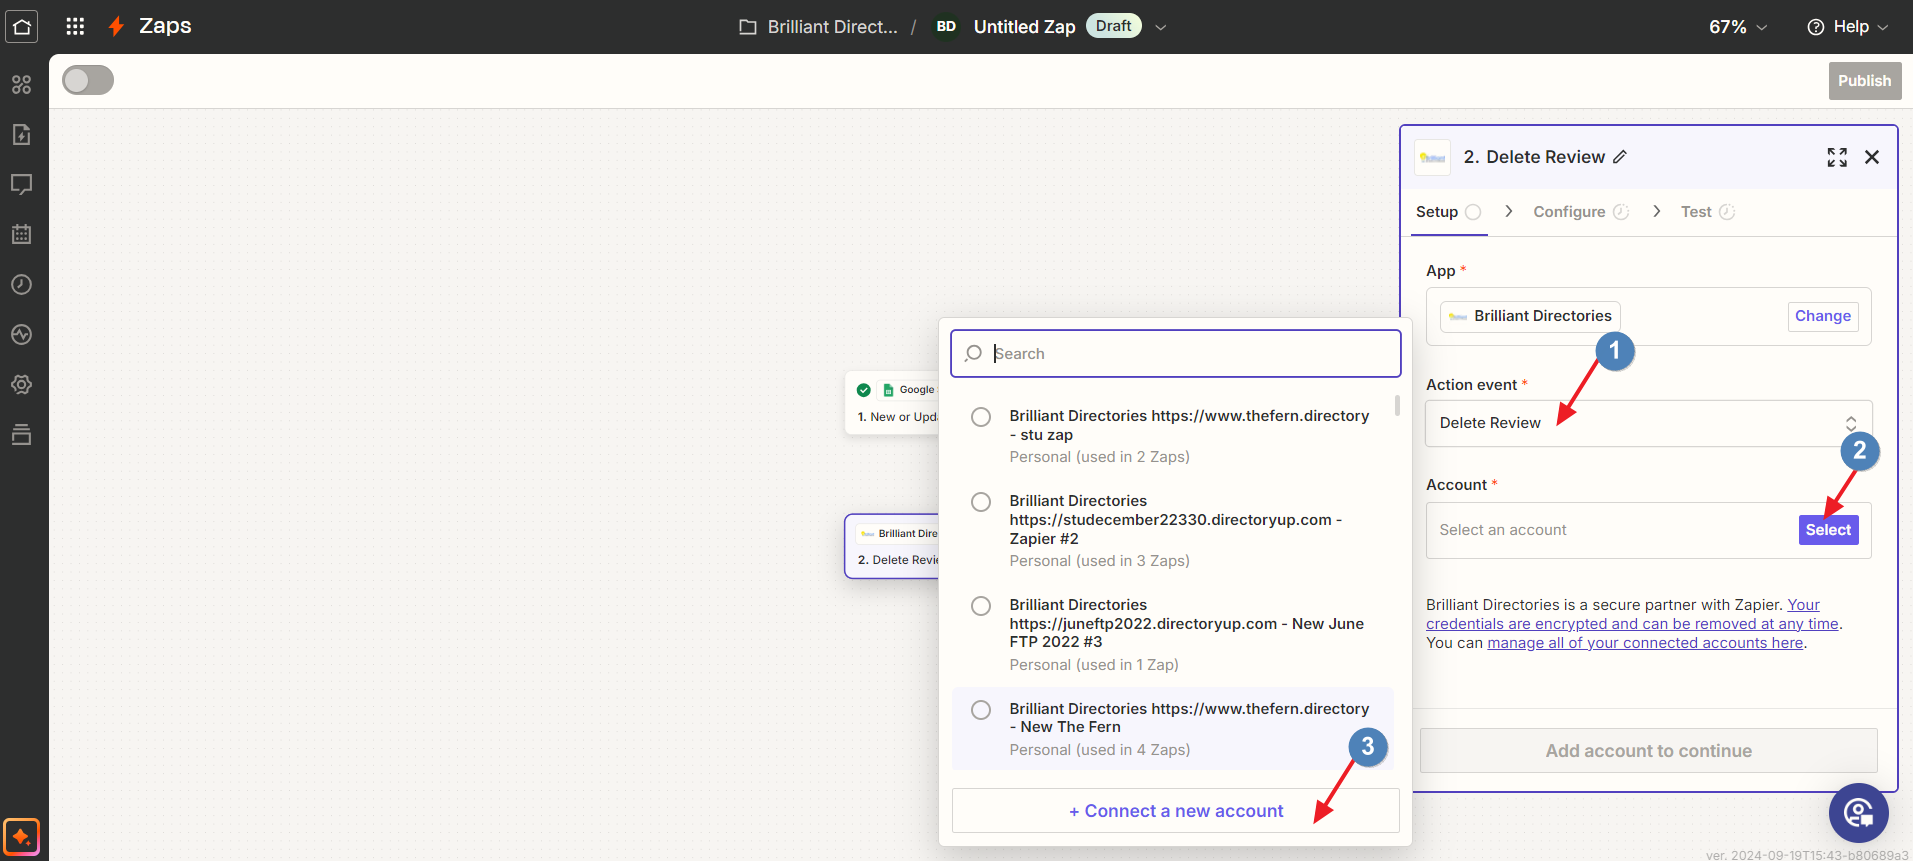Select the juneftp2022 New June FTP account

pyautogui.click(x=1173, y=634)
